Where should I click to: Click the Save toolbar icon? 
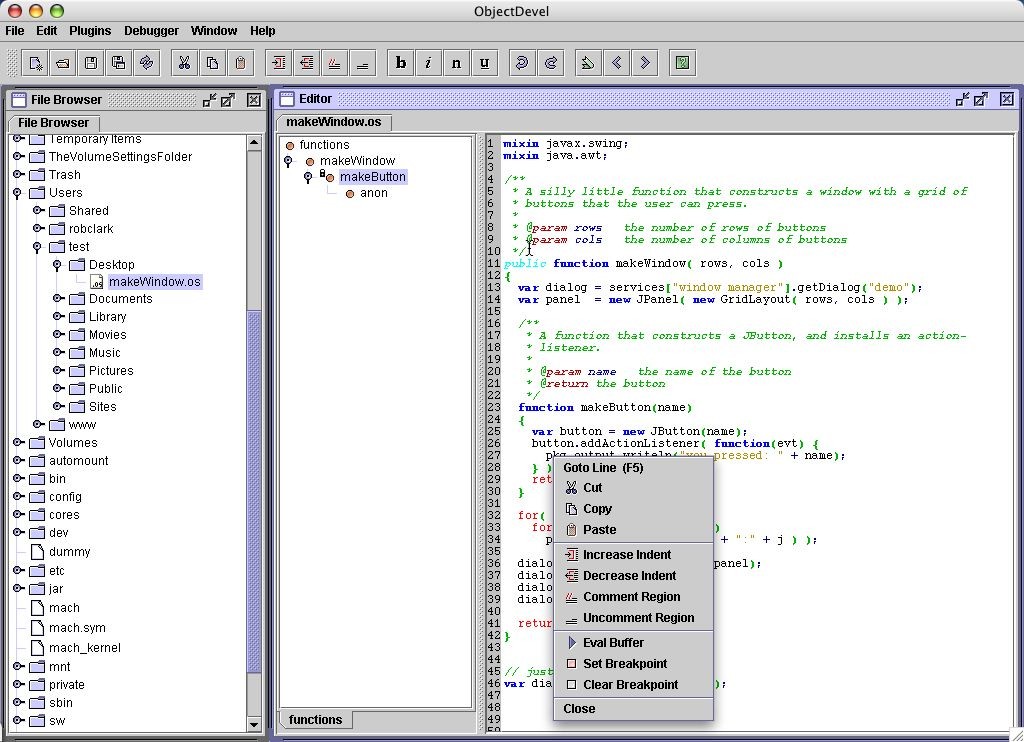(90, 63)
